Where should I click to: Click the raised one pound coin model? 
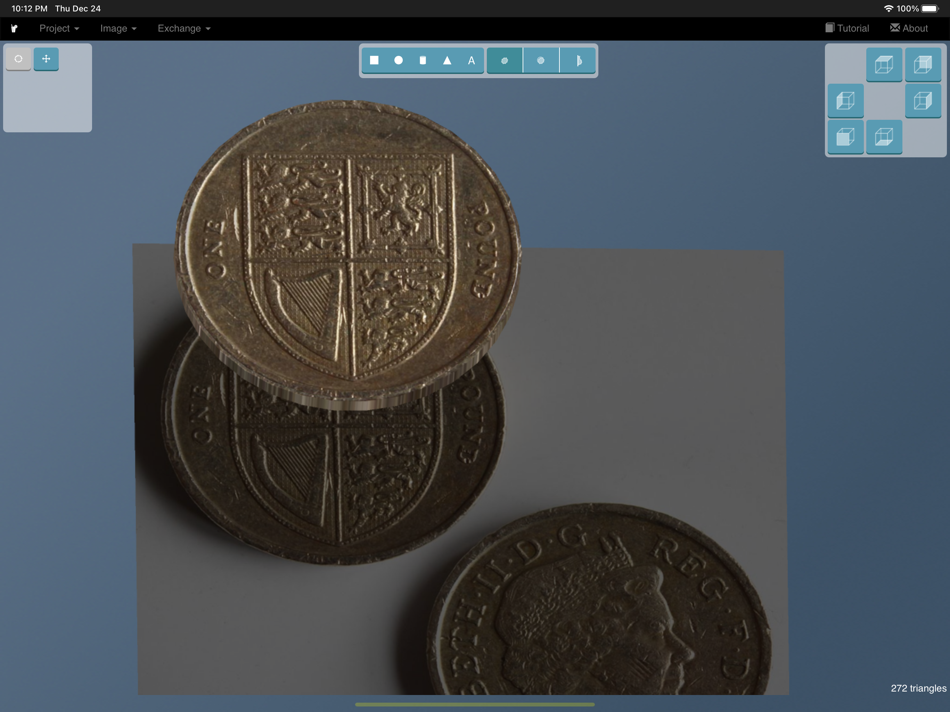coord(348,255)
